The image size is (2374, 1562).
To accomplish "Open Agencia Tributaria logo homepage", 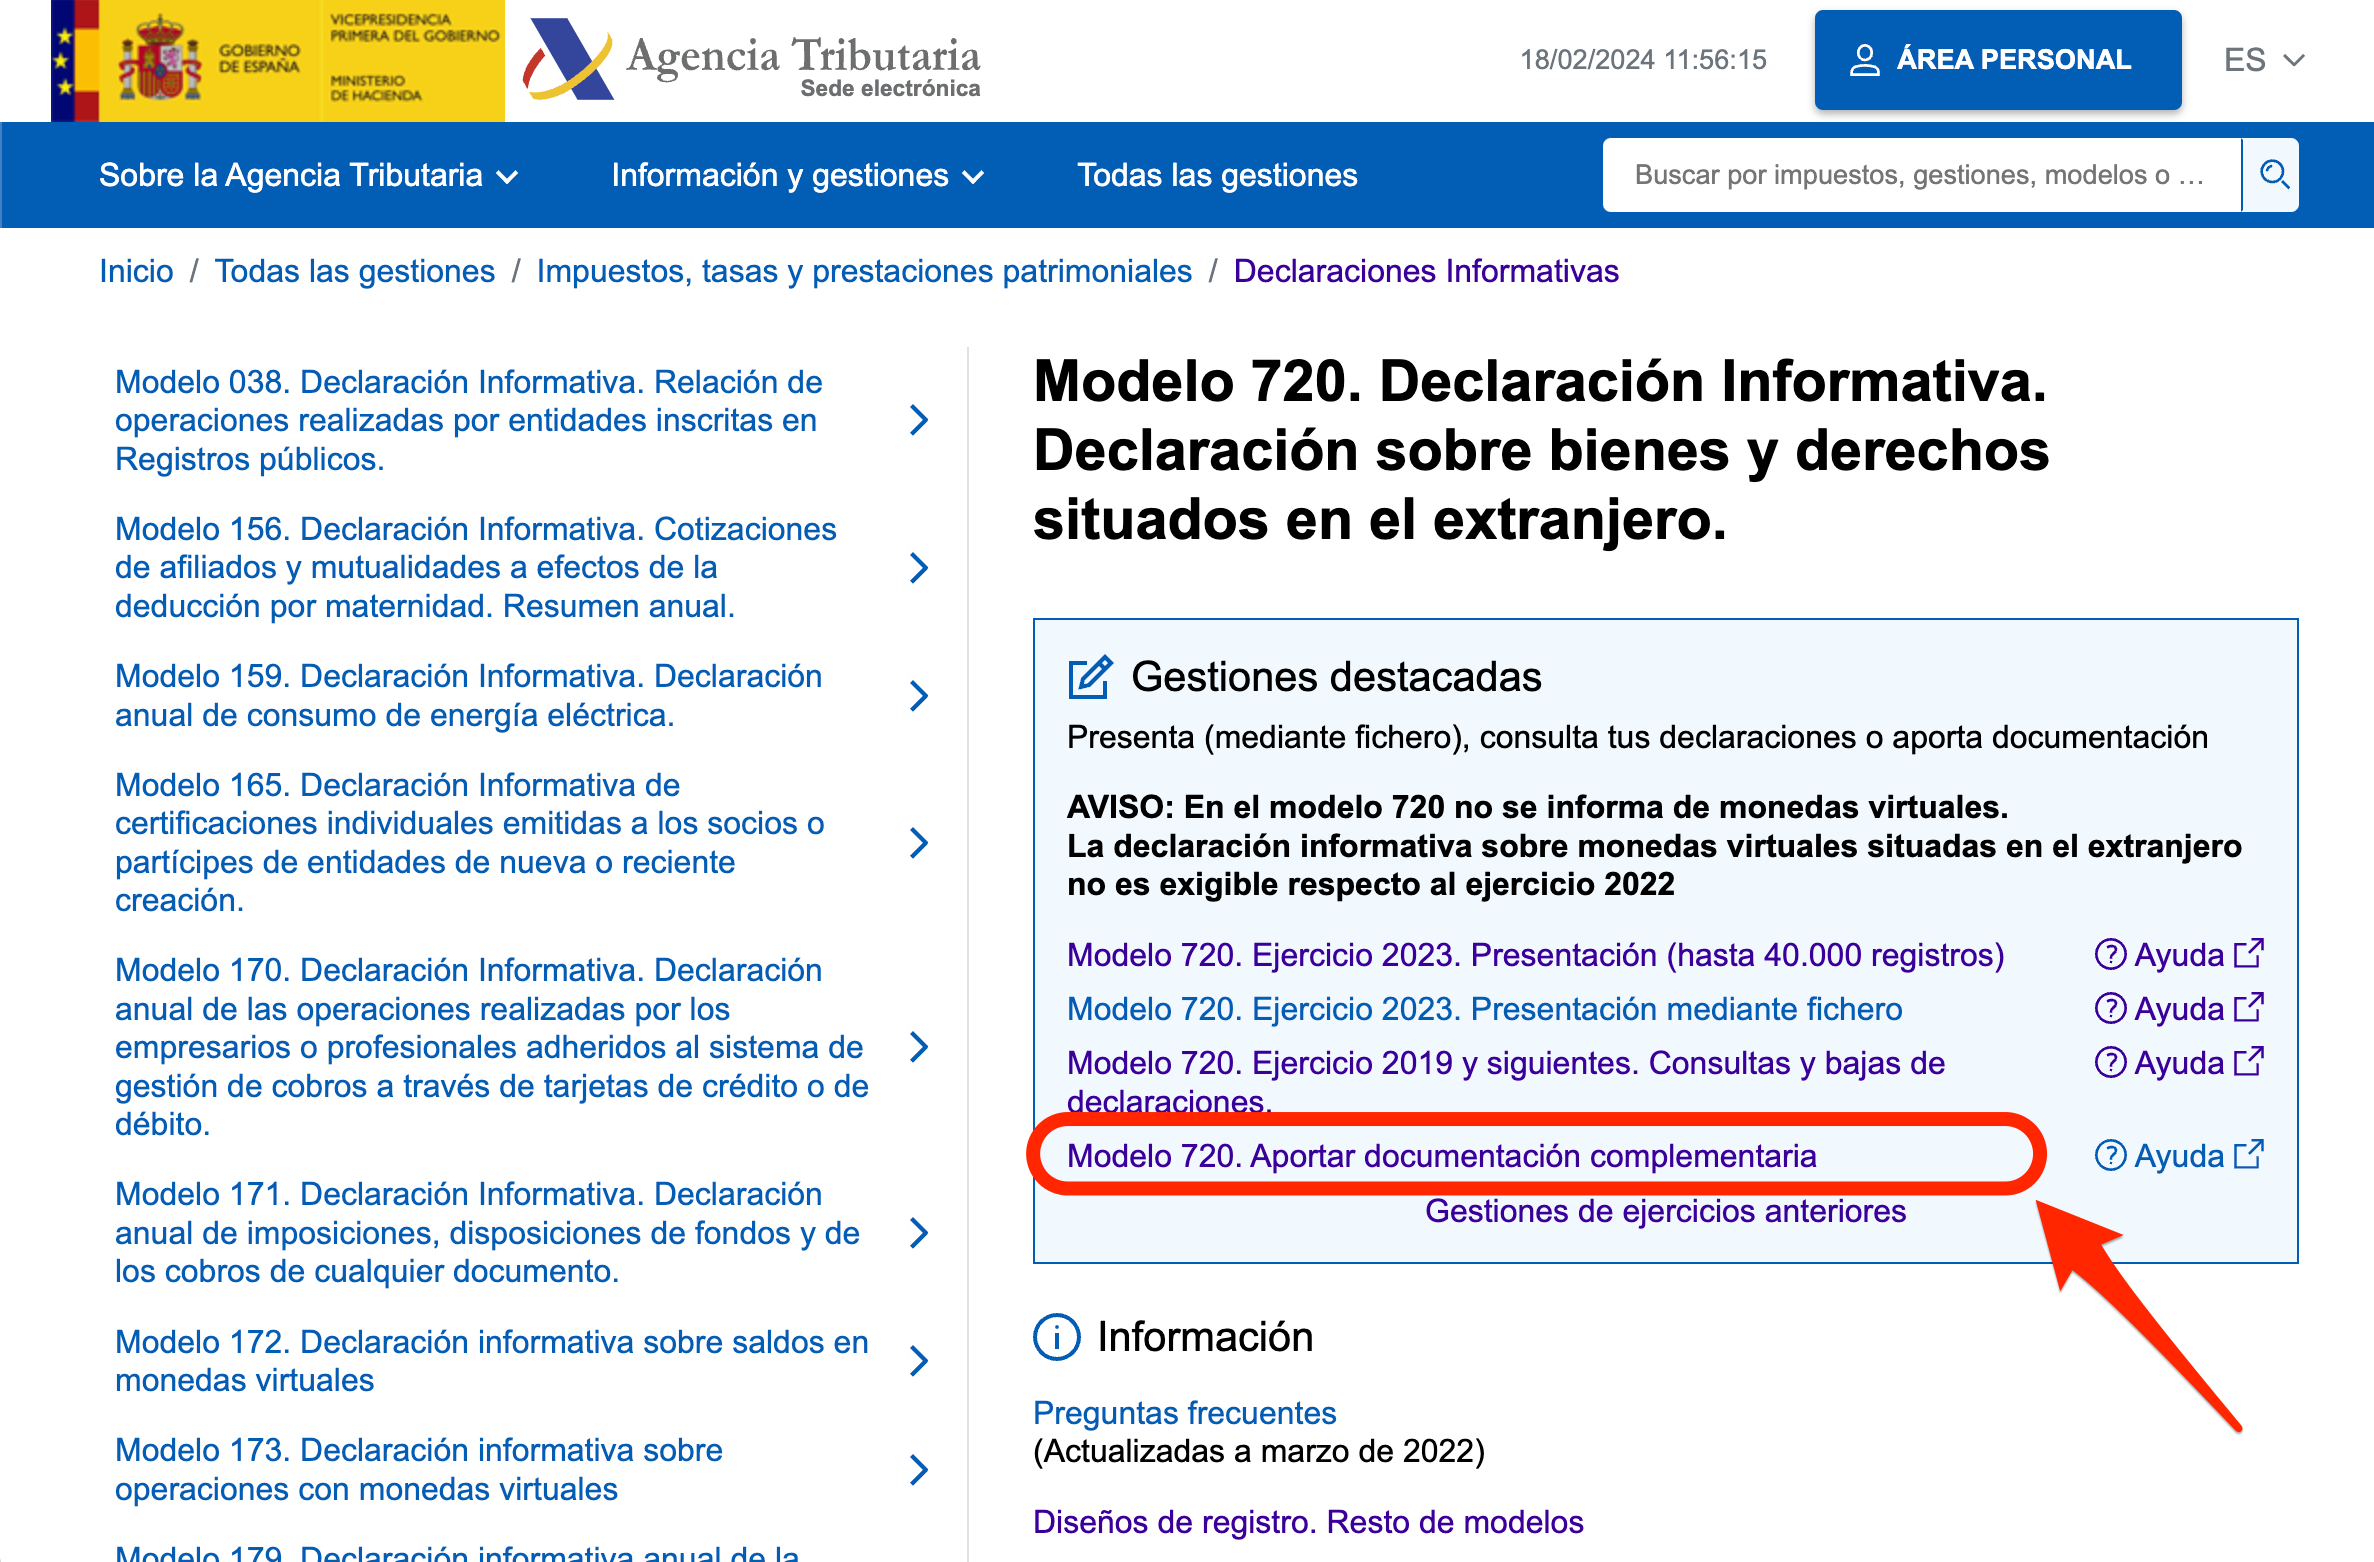I will [x=752, y=60].
